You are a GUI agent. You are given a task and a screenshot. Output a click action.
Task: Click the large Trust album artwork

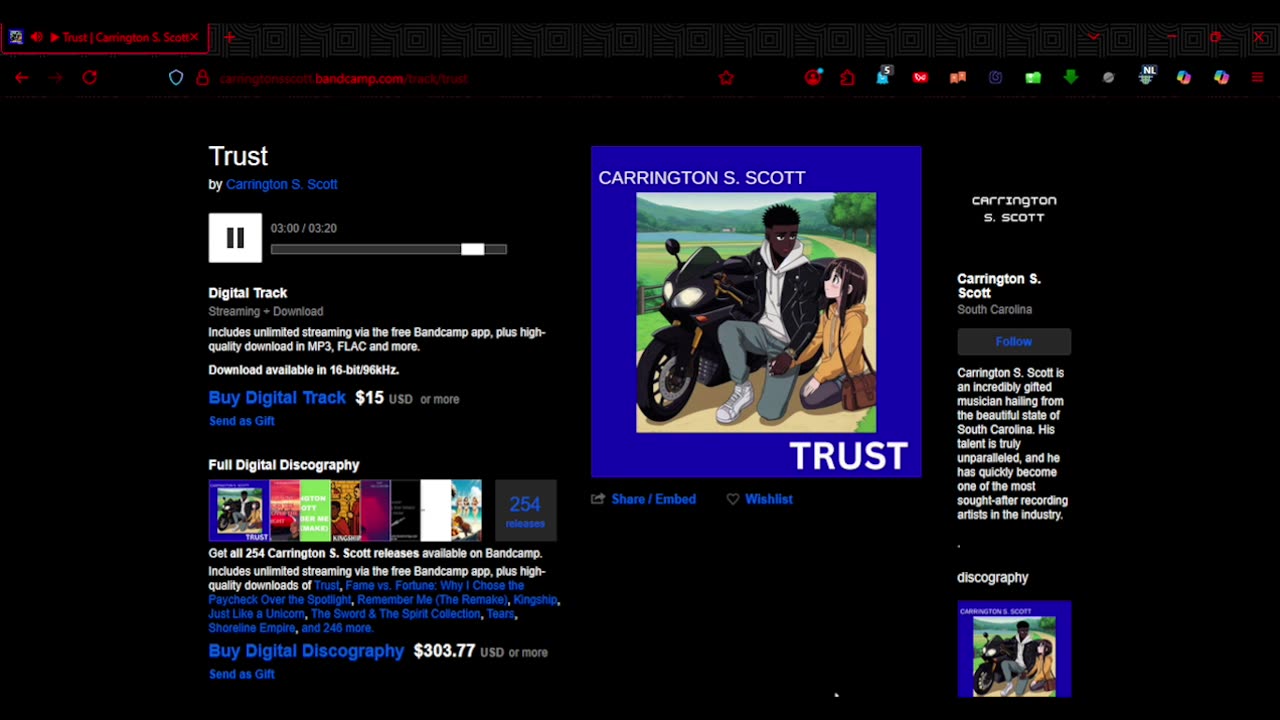[x=756, y=312]
